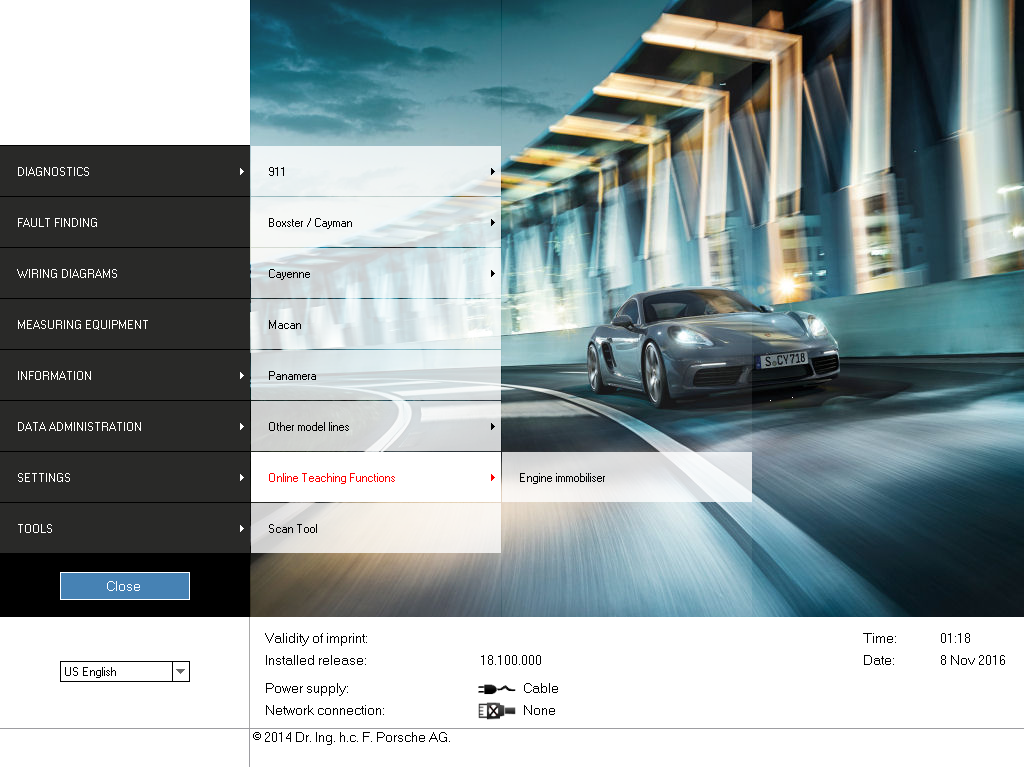Click the Cable power supply text
Viewport: 1024px width, 768px height.
(x=541, y=688)
